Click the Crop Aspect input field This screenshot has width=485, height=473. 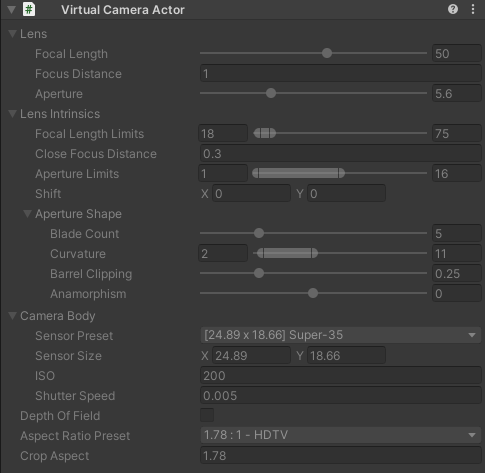click(341, 456)
